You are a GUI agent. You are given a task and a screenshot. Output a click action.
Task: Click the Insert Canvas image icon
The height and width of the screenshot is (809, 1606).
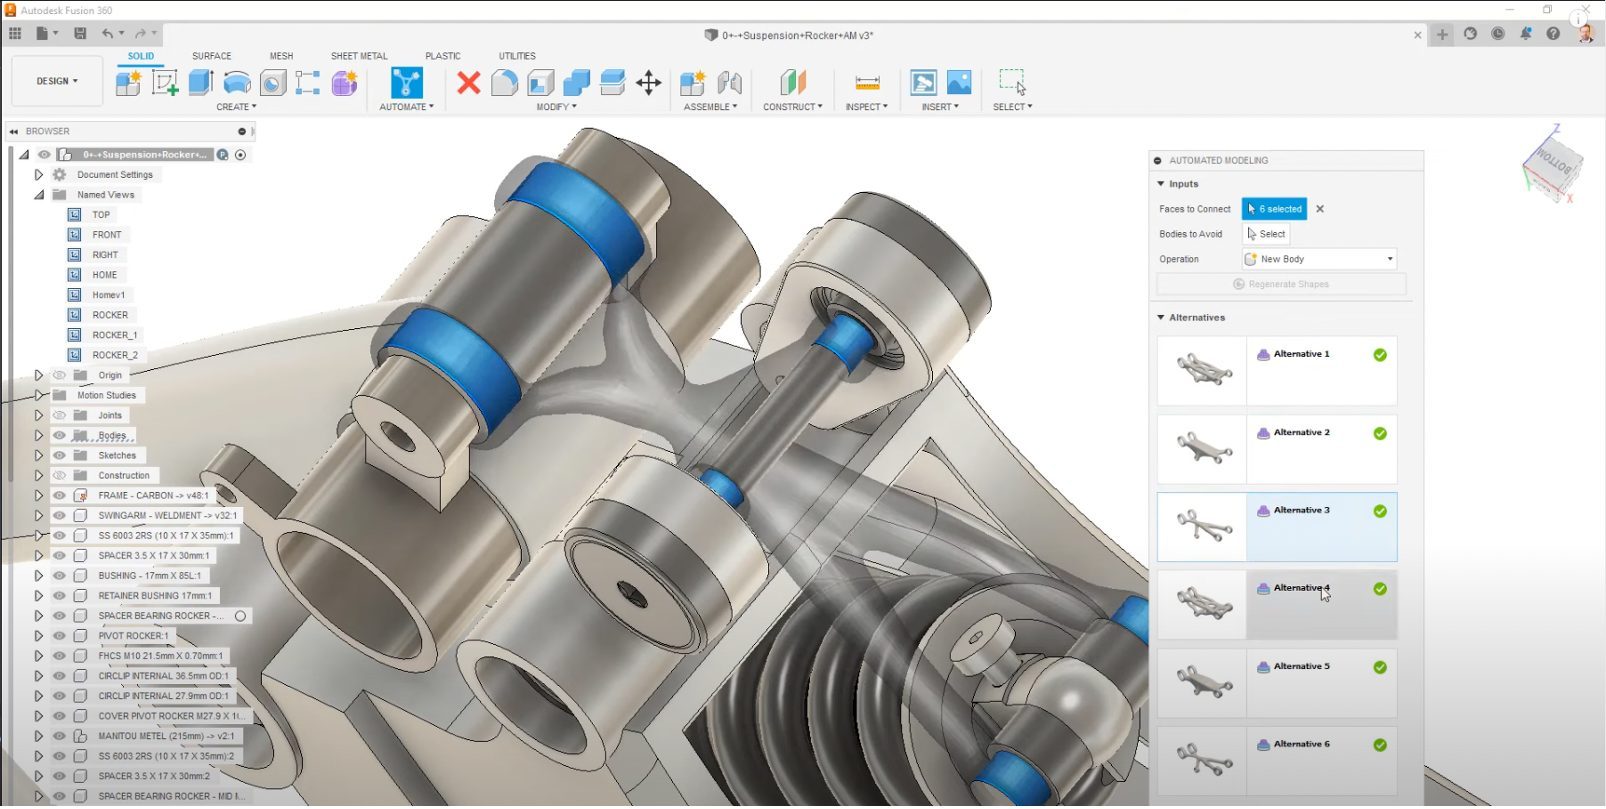[x=958, y=82]
